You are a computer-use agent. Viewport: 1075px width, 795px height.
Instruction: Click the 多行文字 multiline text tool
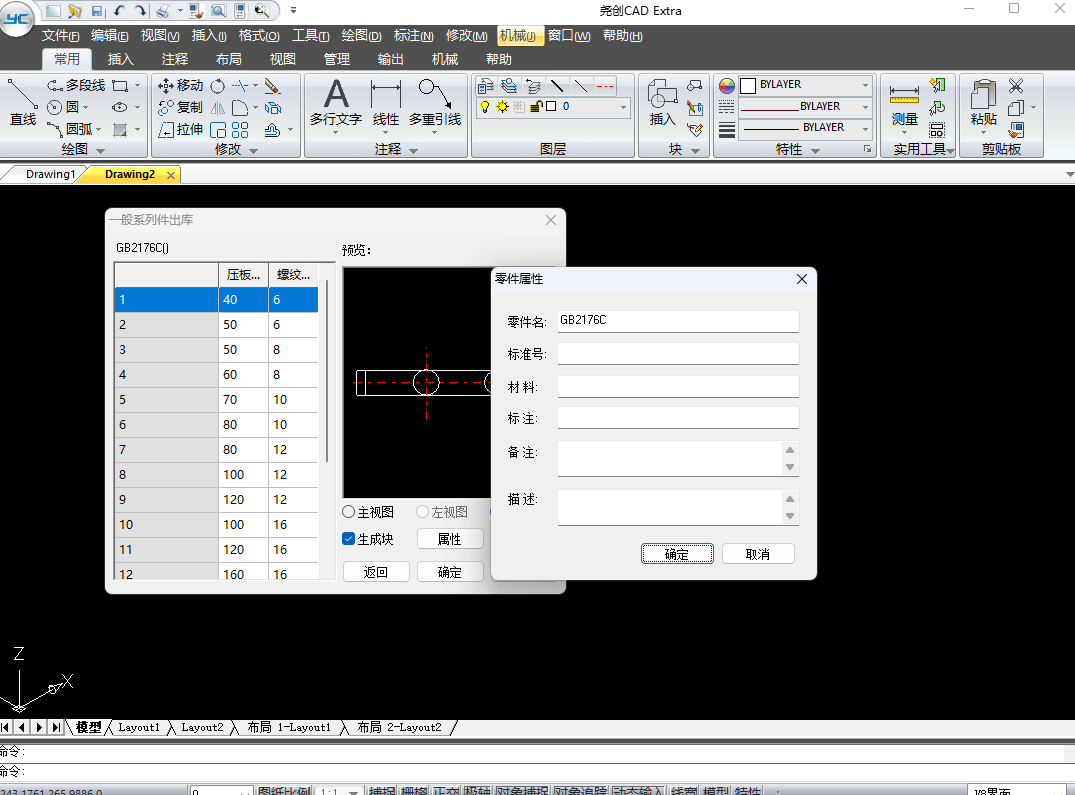(x=335, y=104)
